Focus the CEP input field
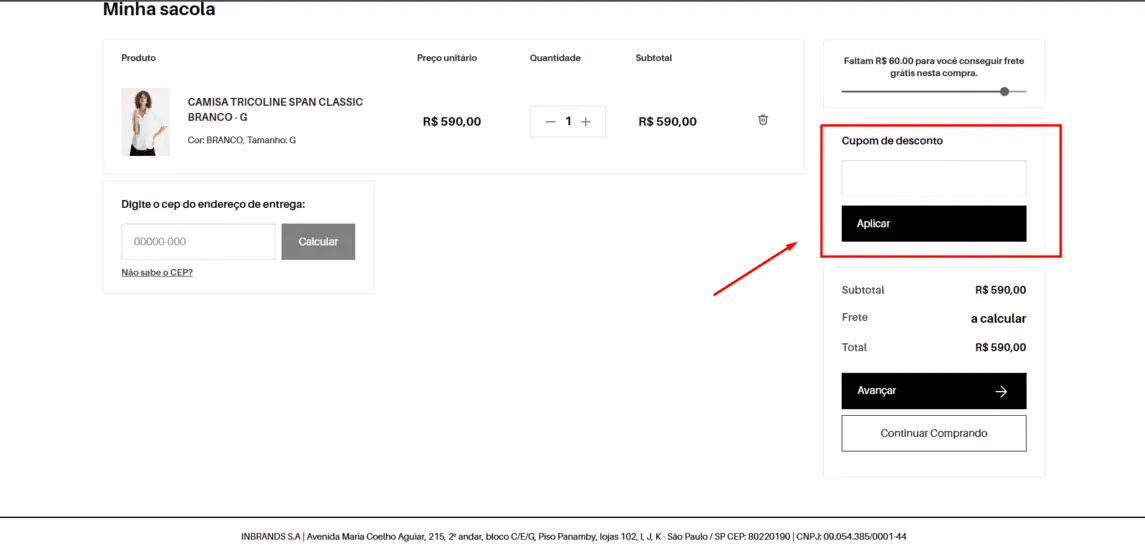Screen dimensions: 1145x553 click(198, 242)
